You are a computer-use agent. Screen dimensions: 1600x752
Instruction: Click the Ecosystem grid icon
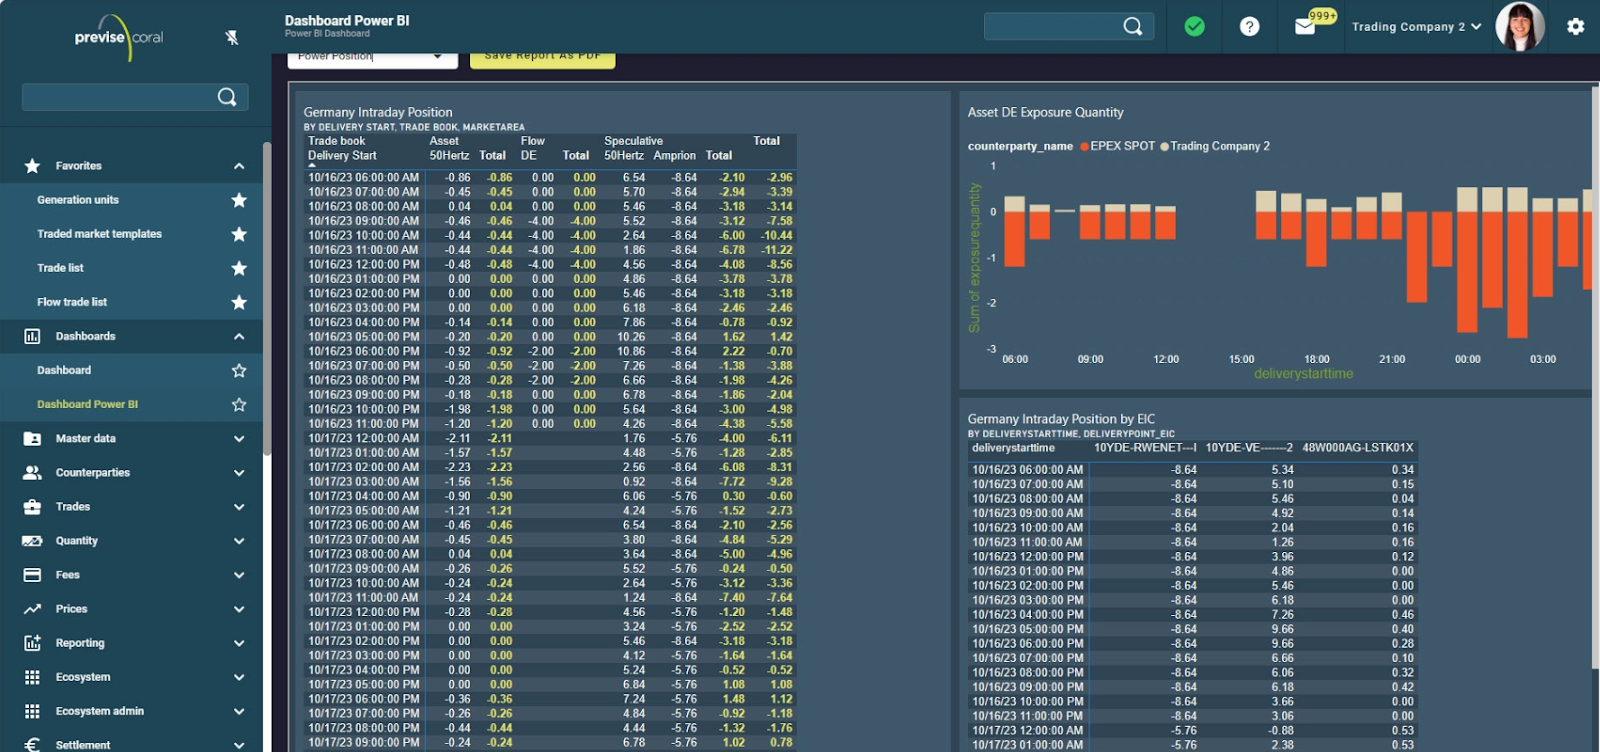click(x=32, y=677)
